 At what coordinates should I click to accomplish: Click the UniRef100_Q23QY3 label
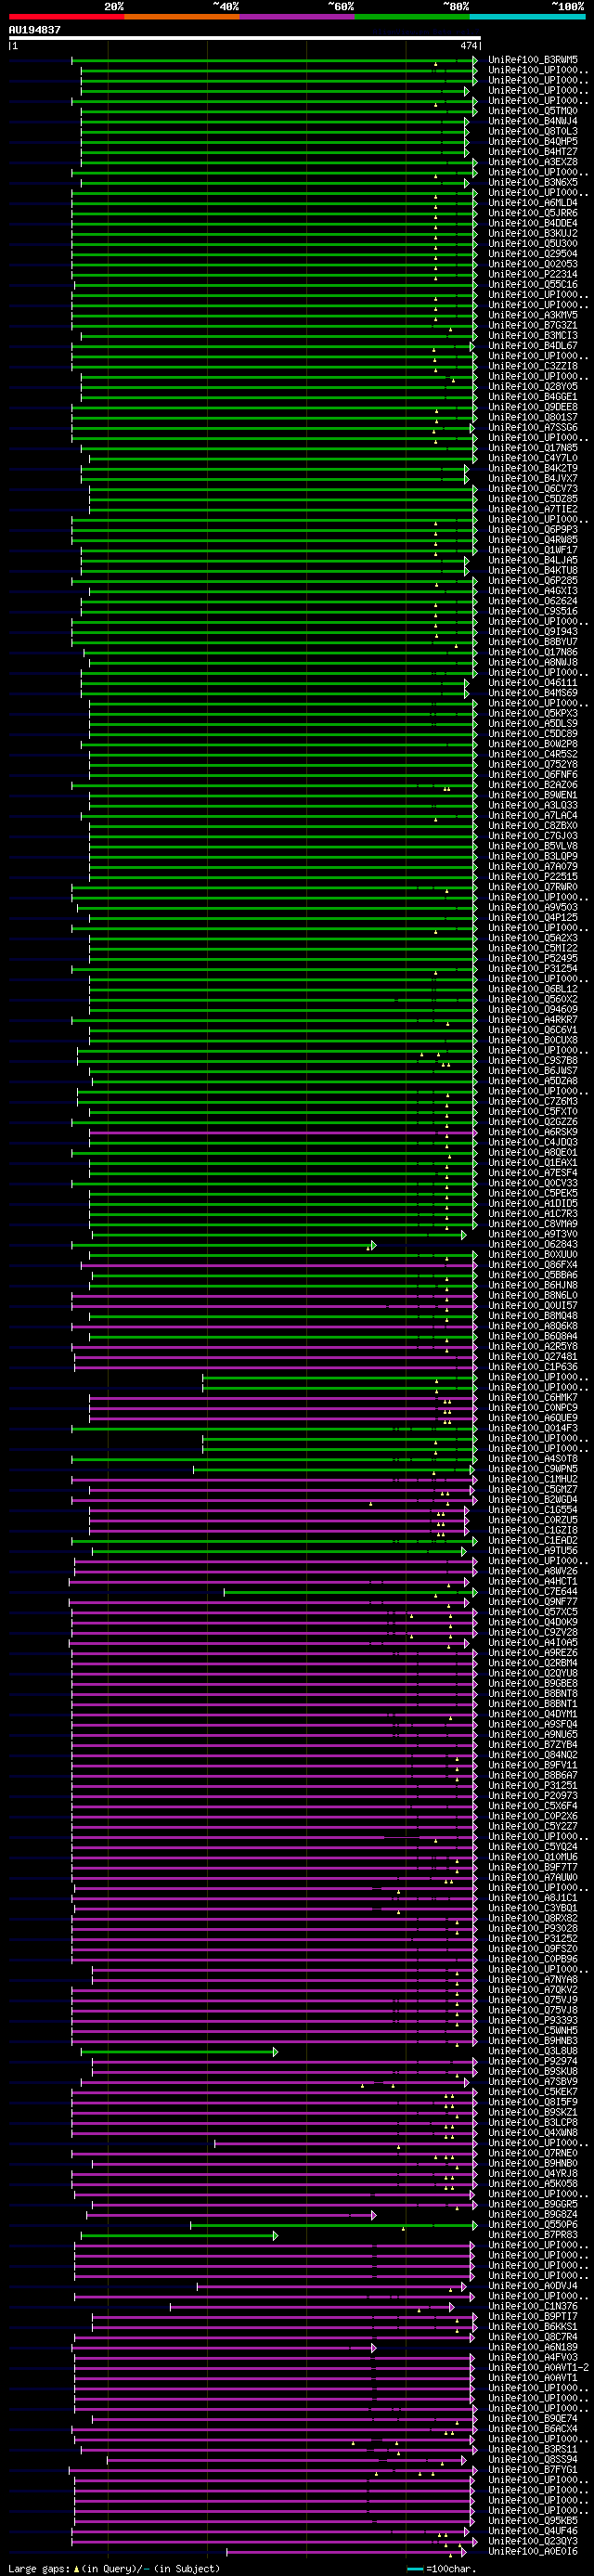[x=533, y=2540]
